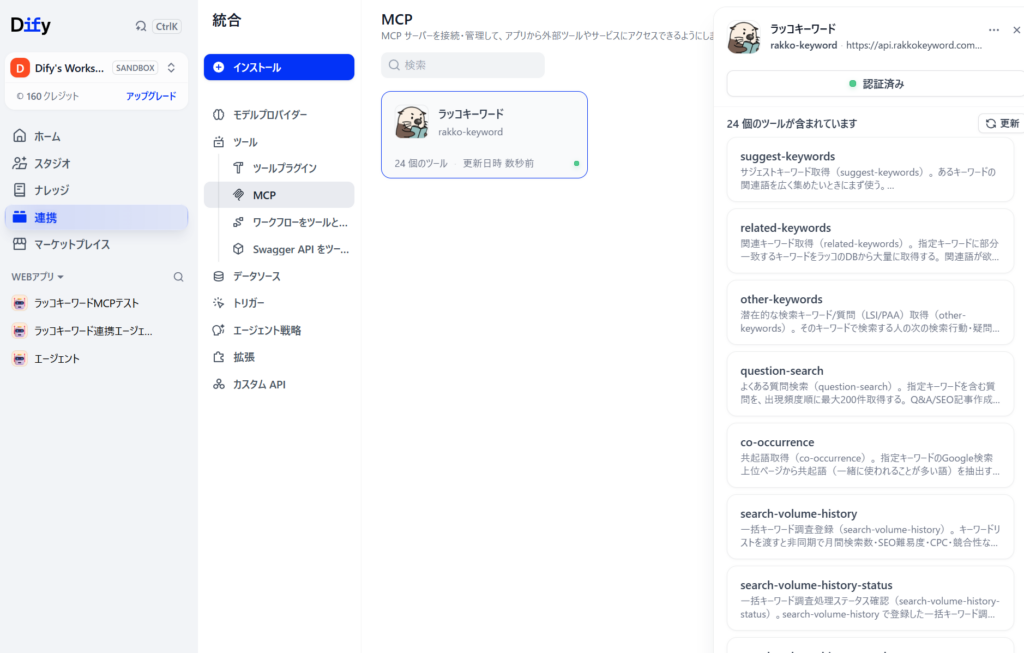Click the Dify logo

[31, 25]
